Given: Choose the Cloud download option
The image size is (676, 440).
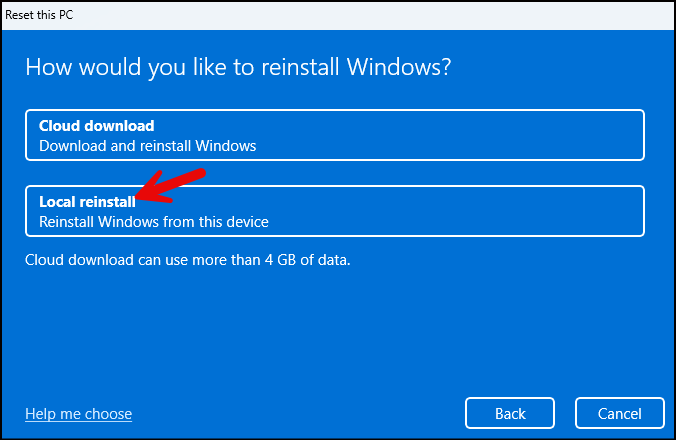Looking at the screenshot, I should pos(335,135).
